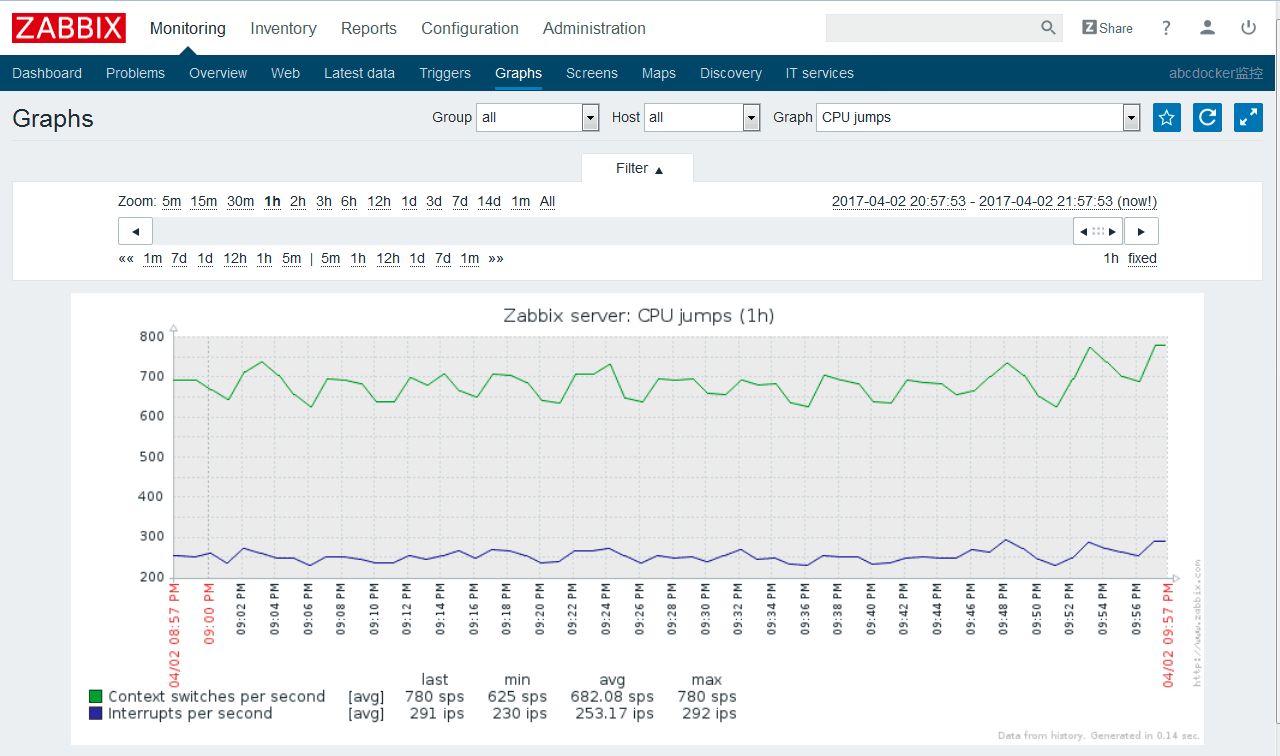
Task: Switch to the Latest data tab
Action: pos(359,73)
